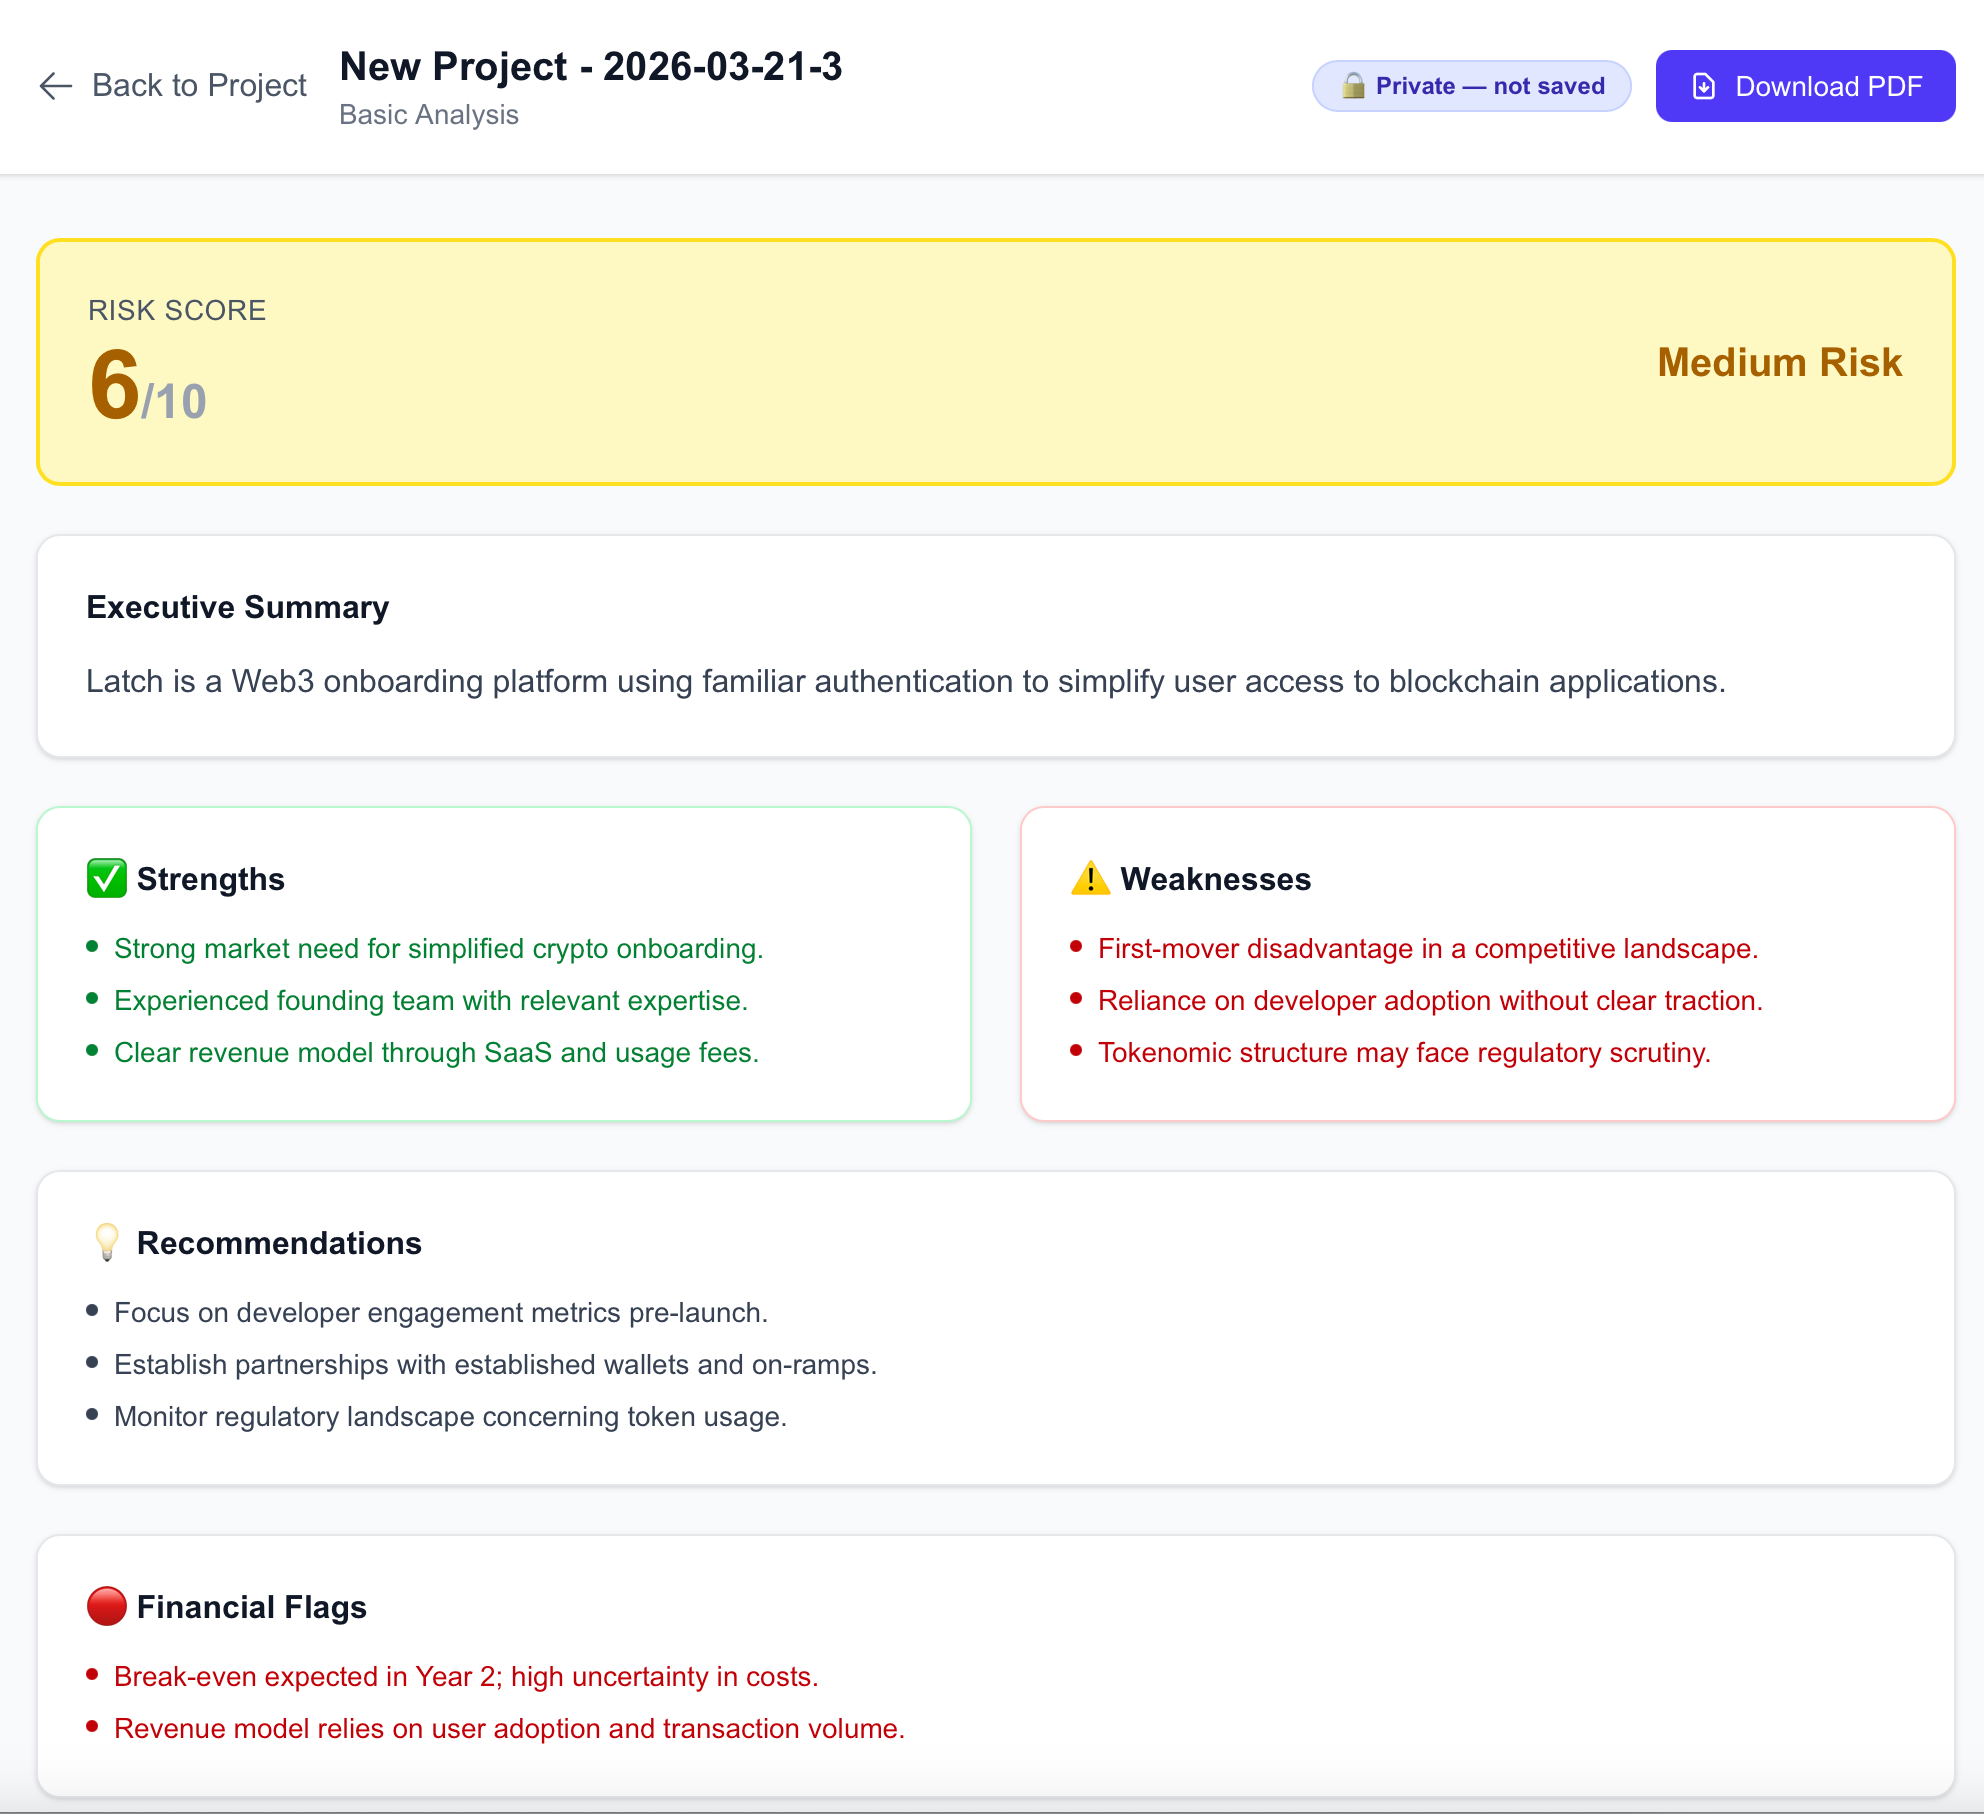Image resolution: width=1984 pixels, height=1814 pixels.
Task: Click the break-even expected in Year 2 flag
Action: (466, 1676)
